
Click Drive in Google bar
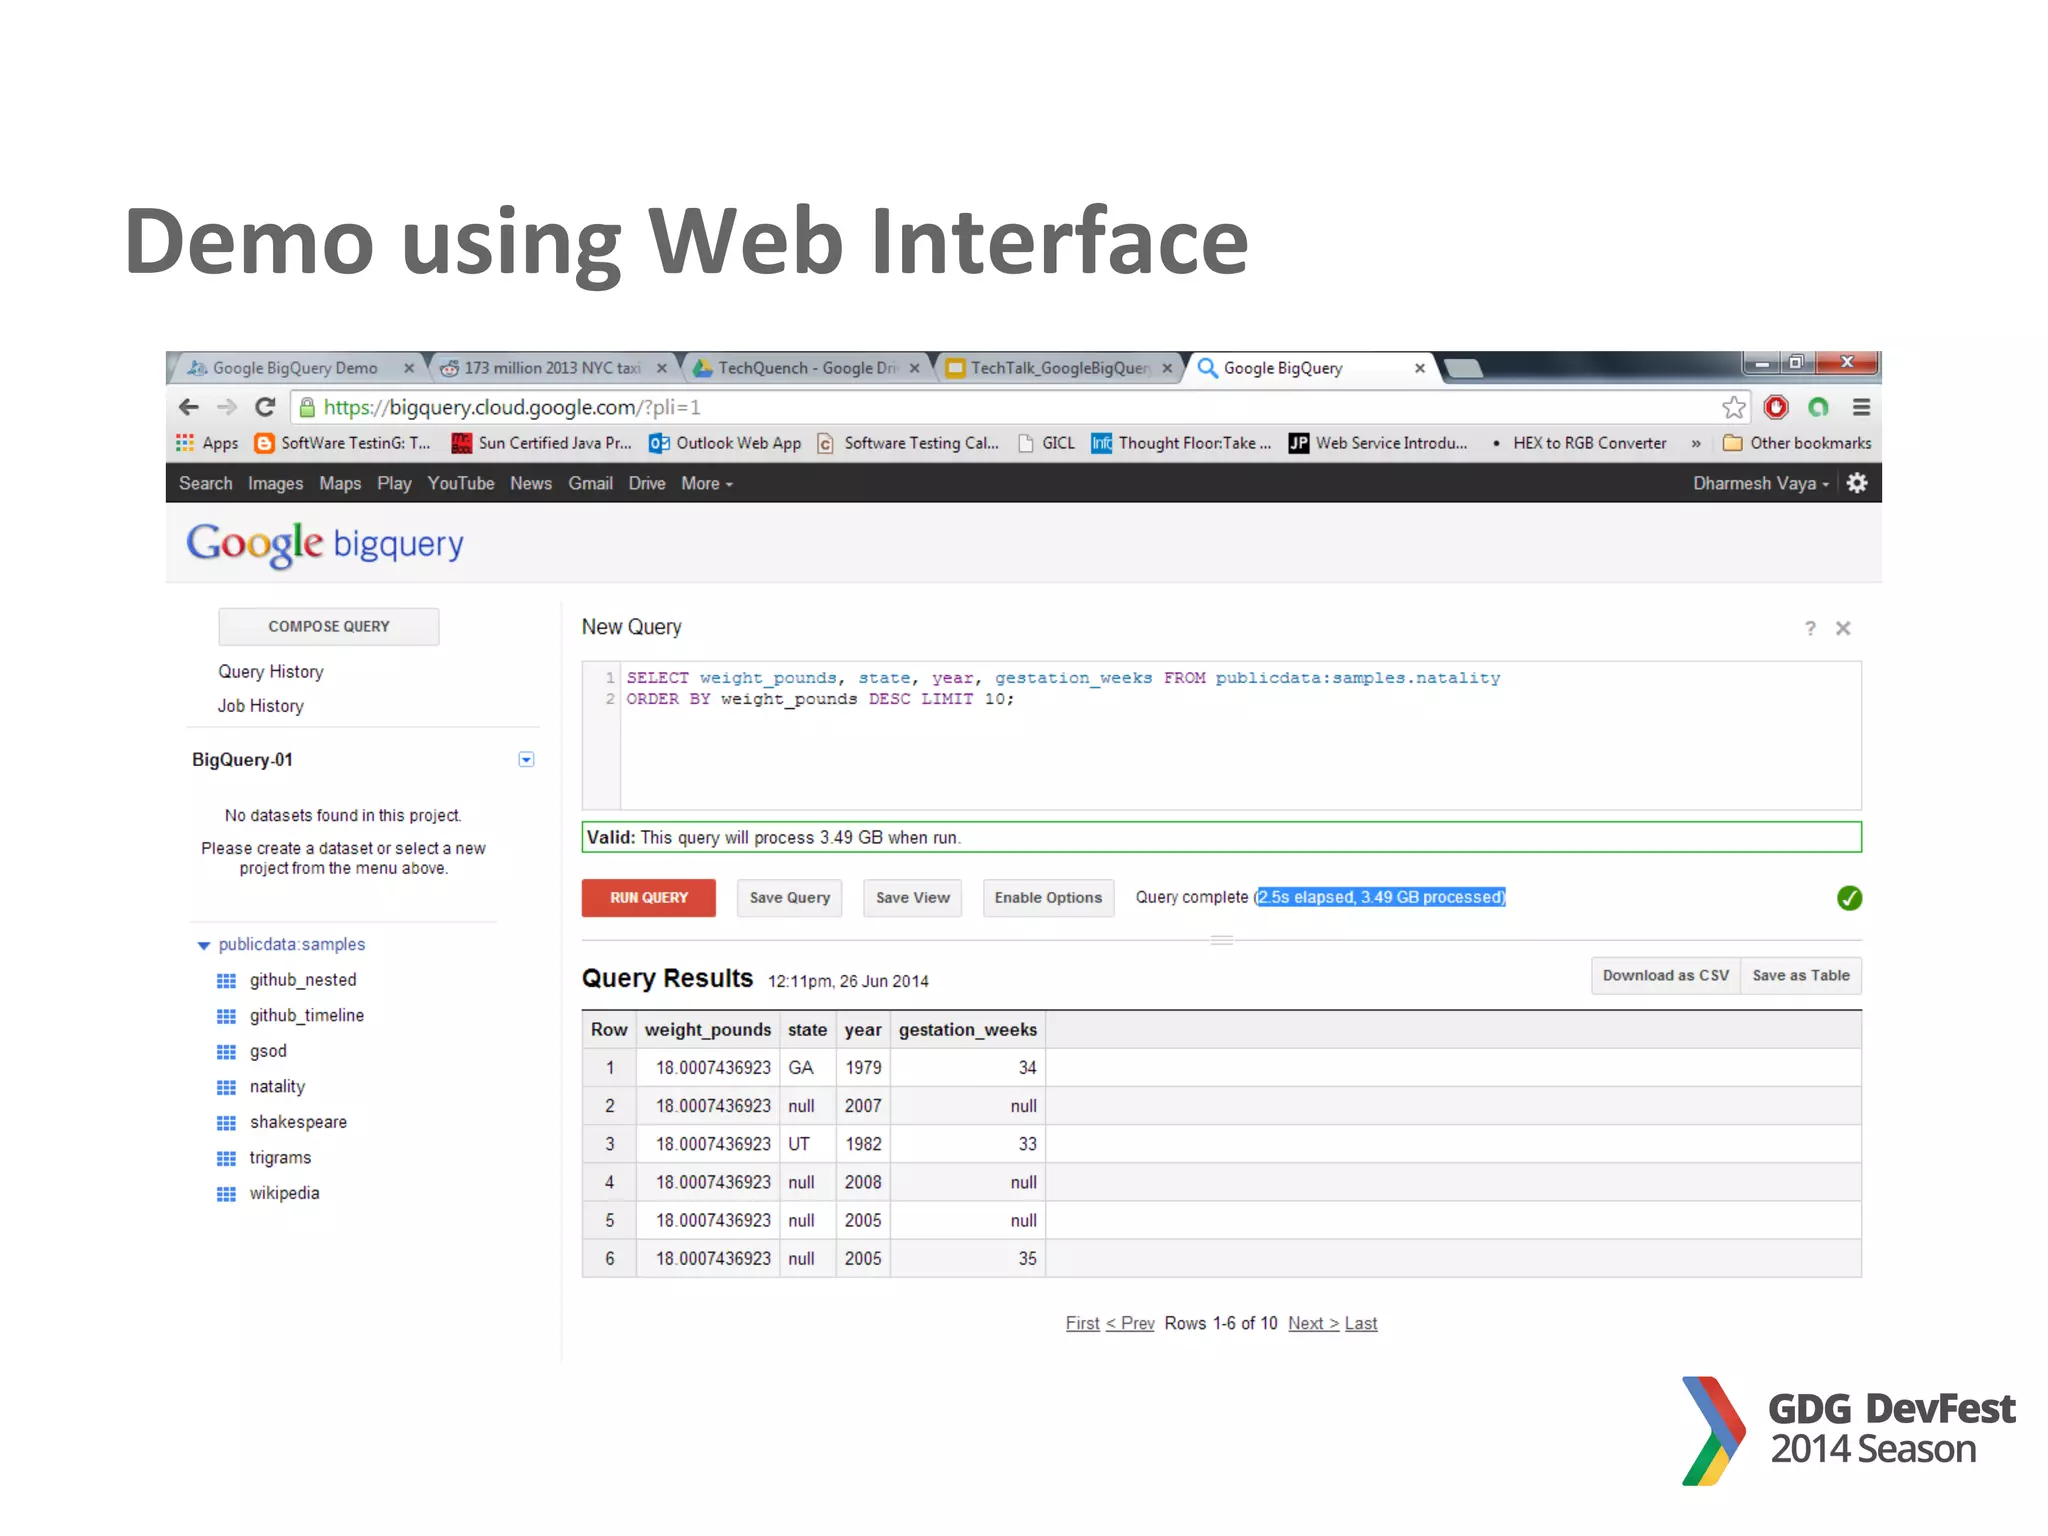pos(647,483)
